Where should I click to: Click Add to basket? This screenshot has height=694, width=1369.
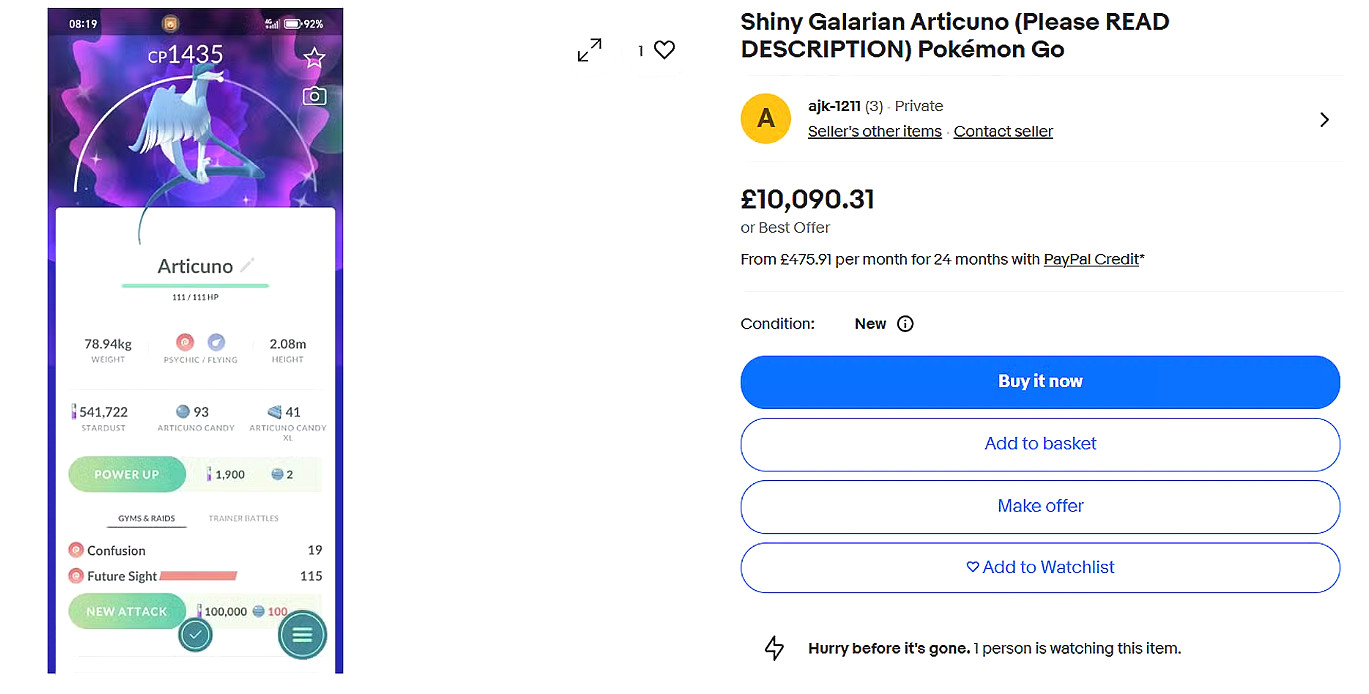tap(1040, 444)
